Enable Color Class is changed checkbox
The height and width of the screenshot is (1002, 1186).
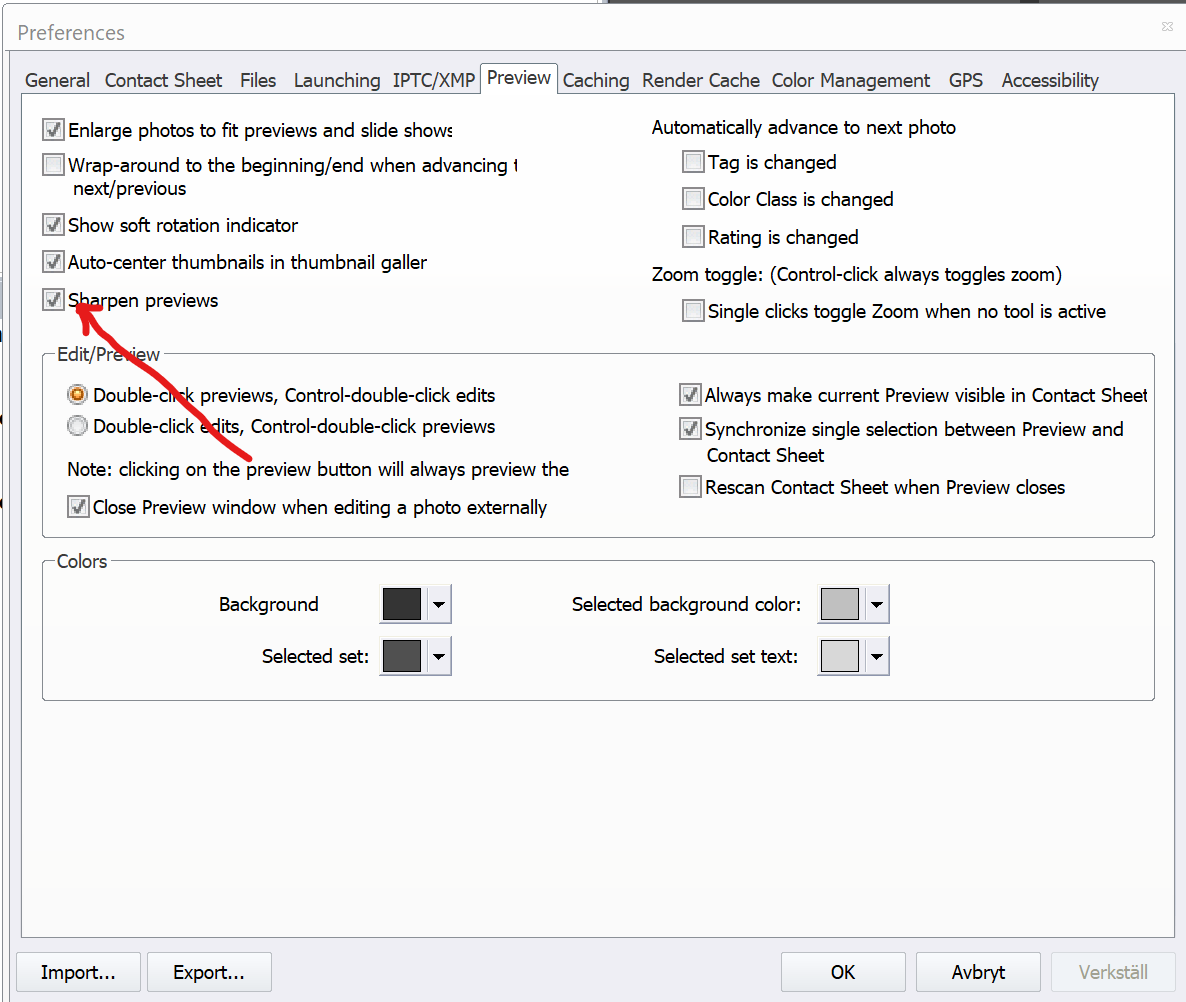pyautogui.click(x=693, y=199)
